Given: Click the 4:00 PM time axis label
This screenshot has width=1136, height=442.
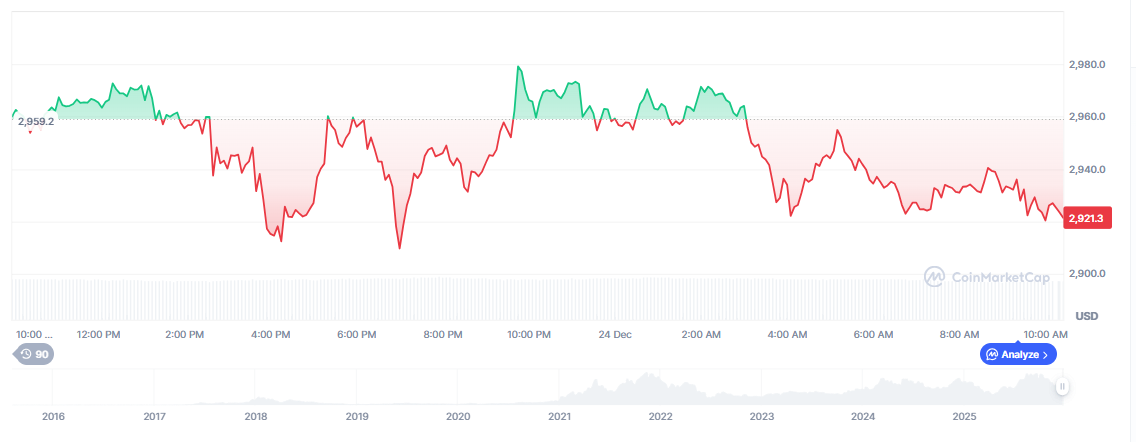Looking at the screenshot, I should (x=271, y=334).
